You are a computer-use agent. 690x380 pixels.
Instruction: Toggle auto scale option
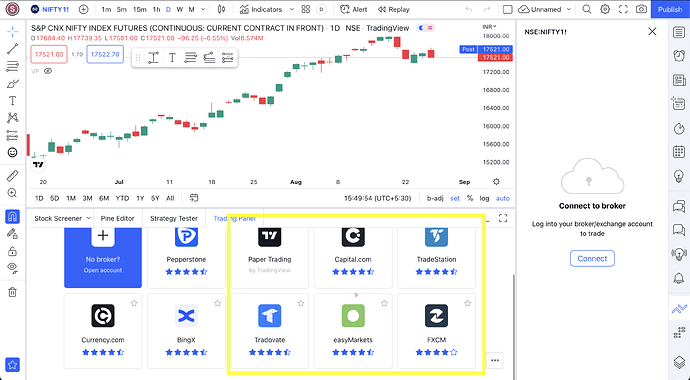[503, 198]
